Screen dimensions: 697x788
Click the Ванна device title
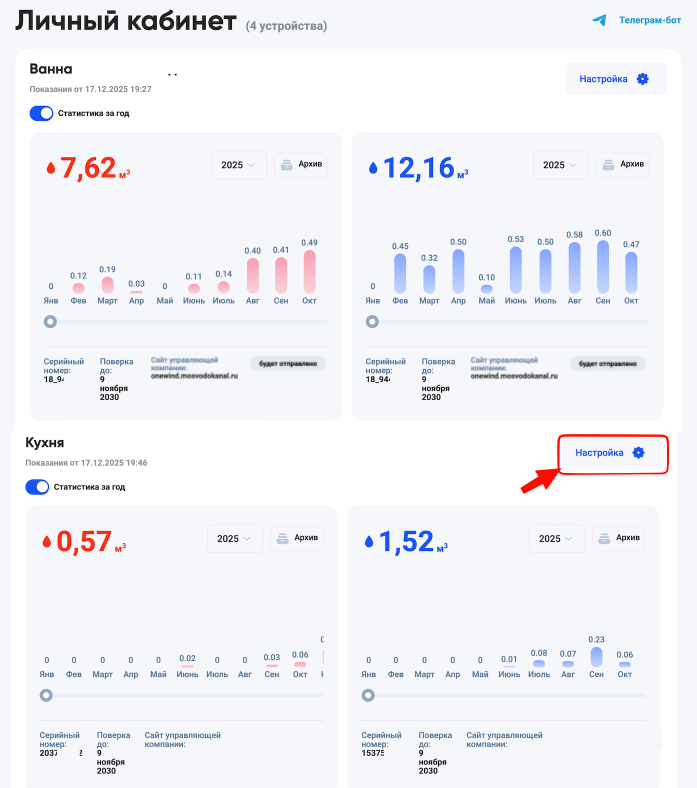click(x=51, y=69)
